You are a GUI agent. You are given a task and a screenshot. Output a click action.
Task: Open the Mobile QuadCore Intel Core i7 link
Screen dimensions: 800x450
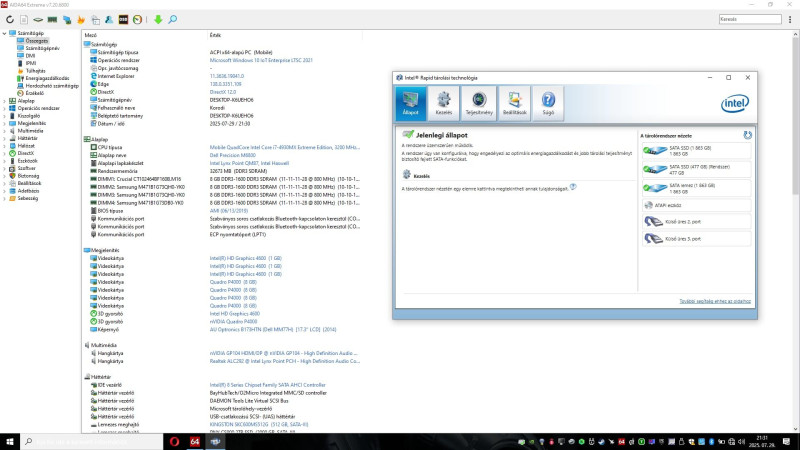coord(284,147)
